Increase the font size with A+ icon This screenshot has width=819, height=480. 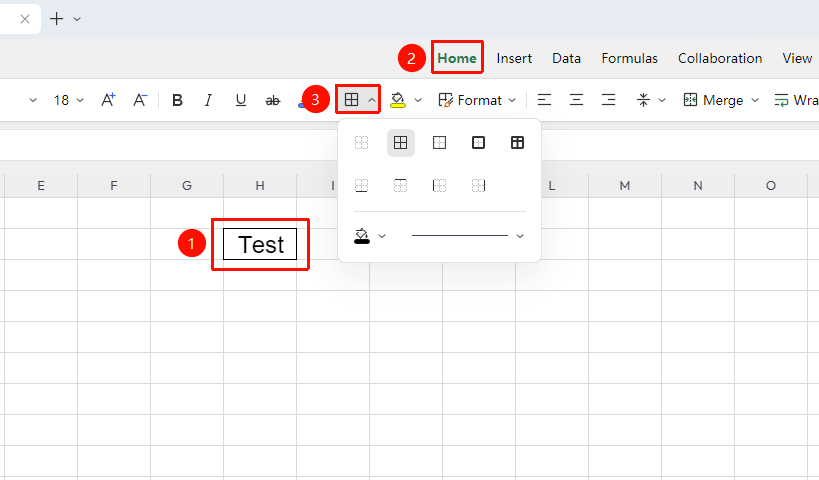pyautogui.click(x=108, y=100)
